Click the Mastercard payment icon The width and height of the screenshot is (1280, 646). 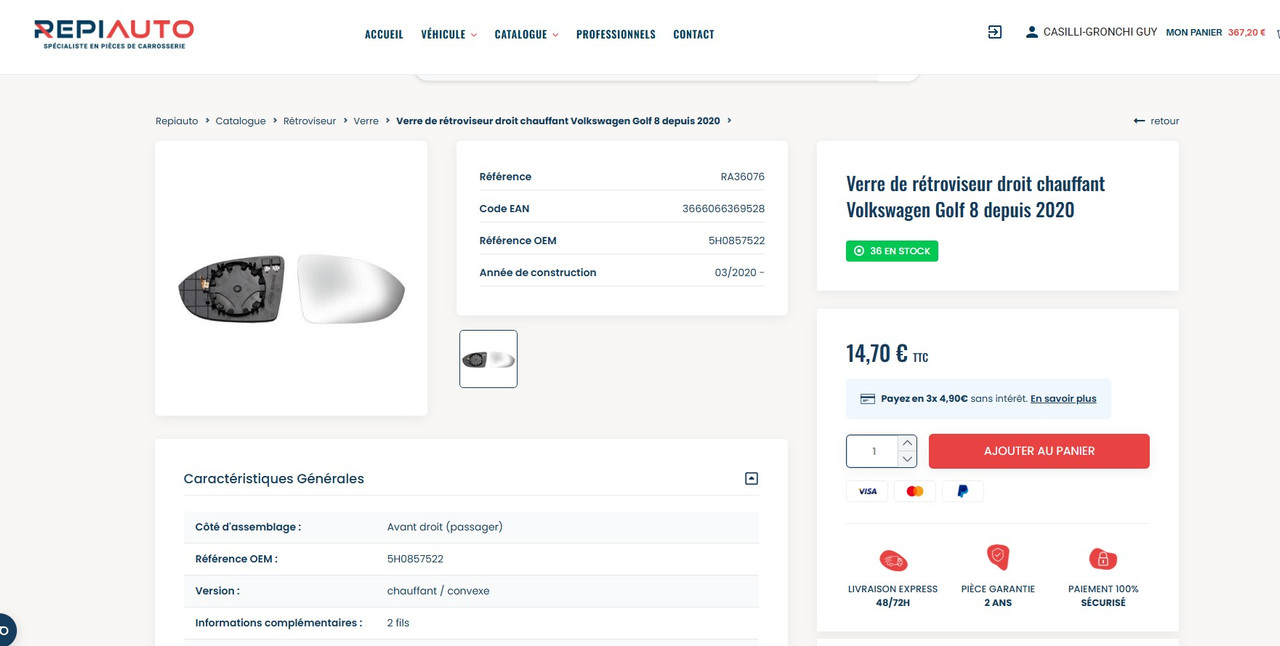click(915, 491)
